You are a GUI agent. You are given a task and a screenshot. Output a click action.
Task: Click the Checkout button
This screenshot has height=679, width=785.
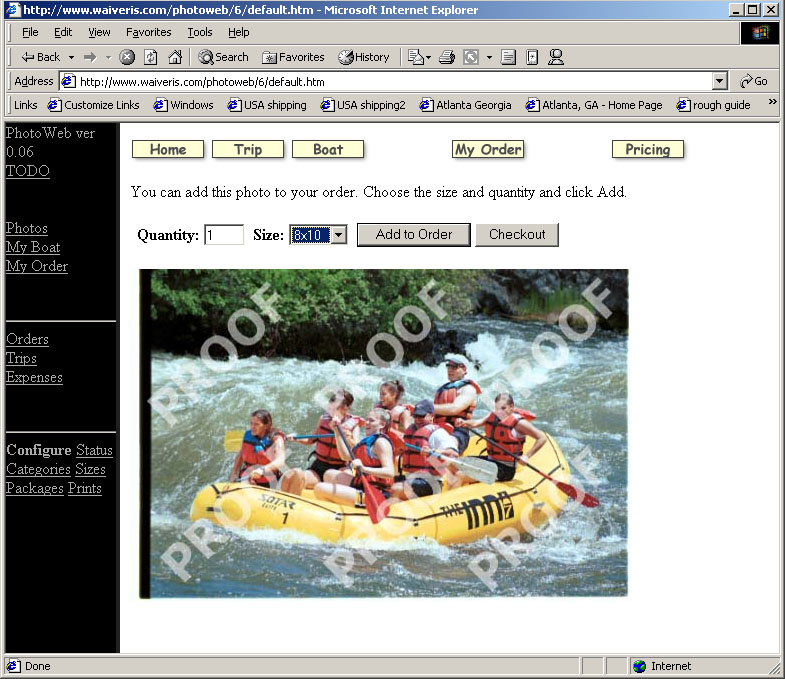[x=517, y=235]
